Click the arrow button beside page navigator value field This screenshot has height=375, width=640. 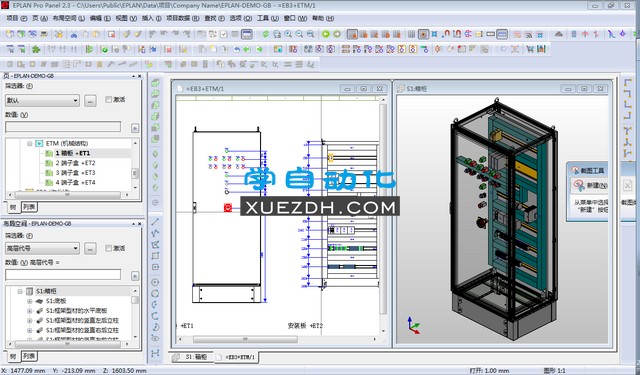(x=135, y=128)
